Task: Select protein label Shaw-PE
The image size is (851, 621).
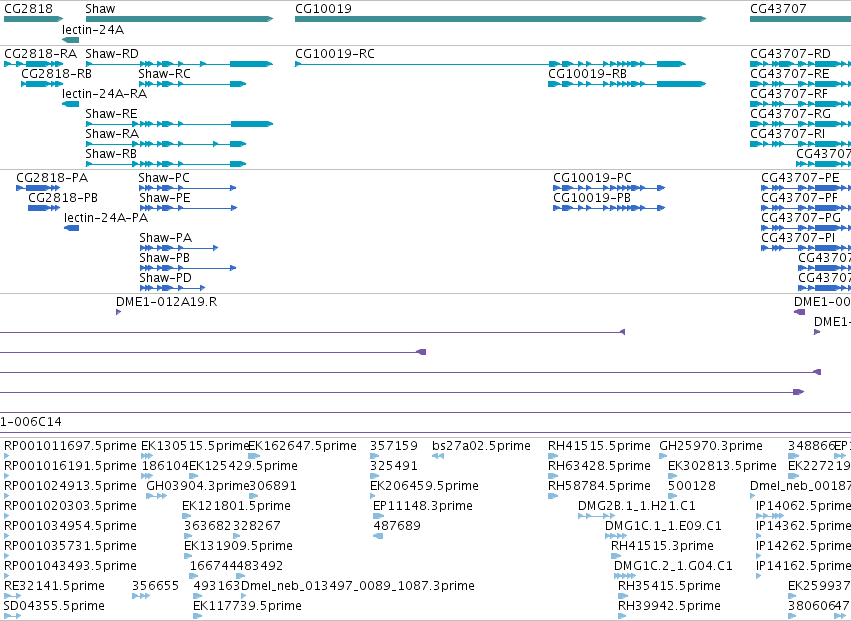Action: [164, 198]
